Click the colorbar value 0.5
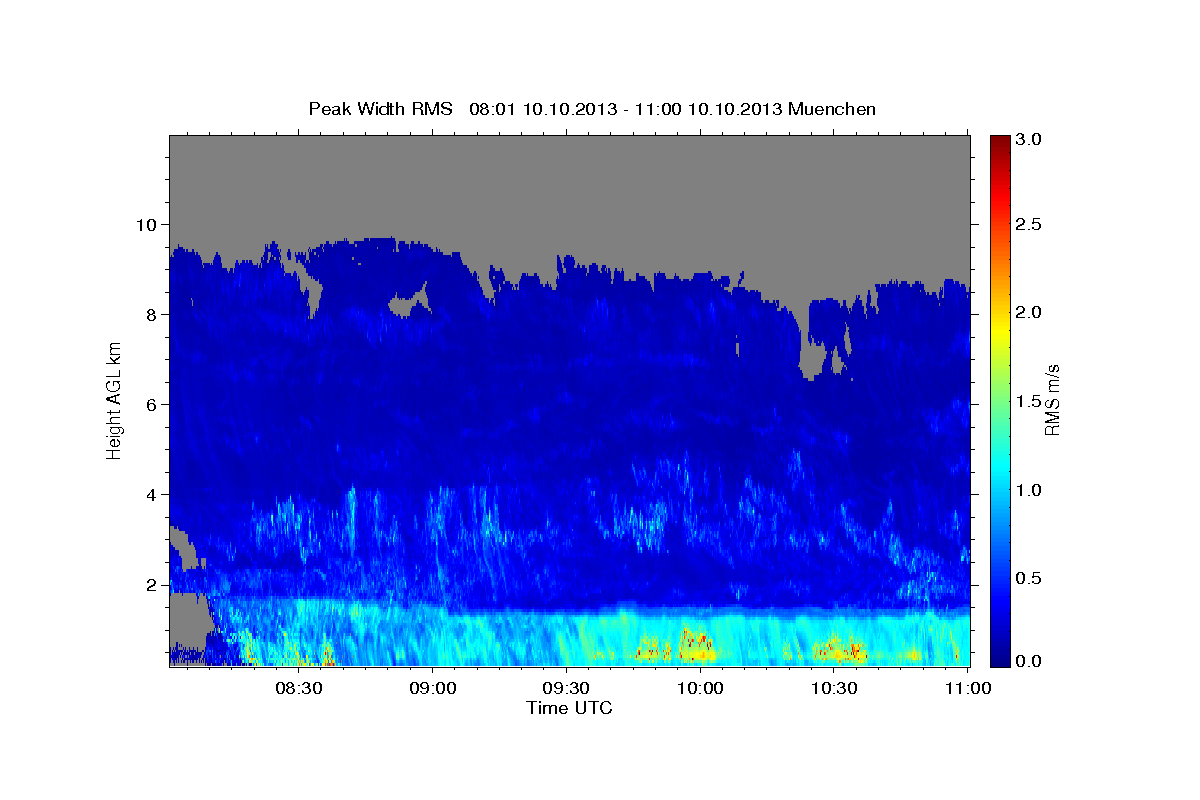The width and height of the screenshot is (1200, 800). pyautogui.click(x=1030, y=578)
